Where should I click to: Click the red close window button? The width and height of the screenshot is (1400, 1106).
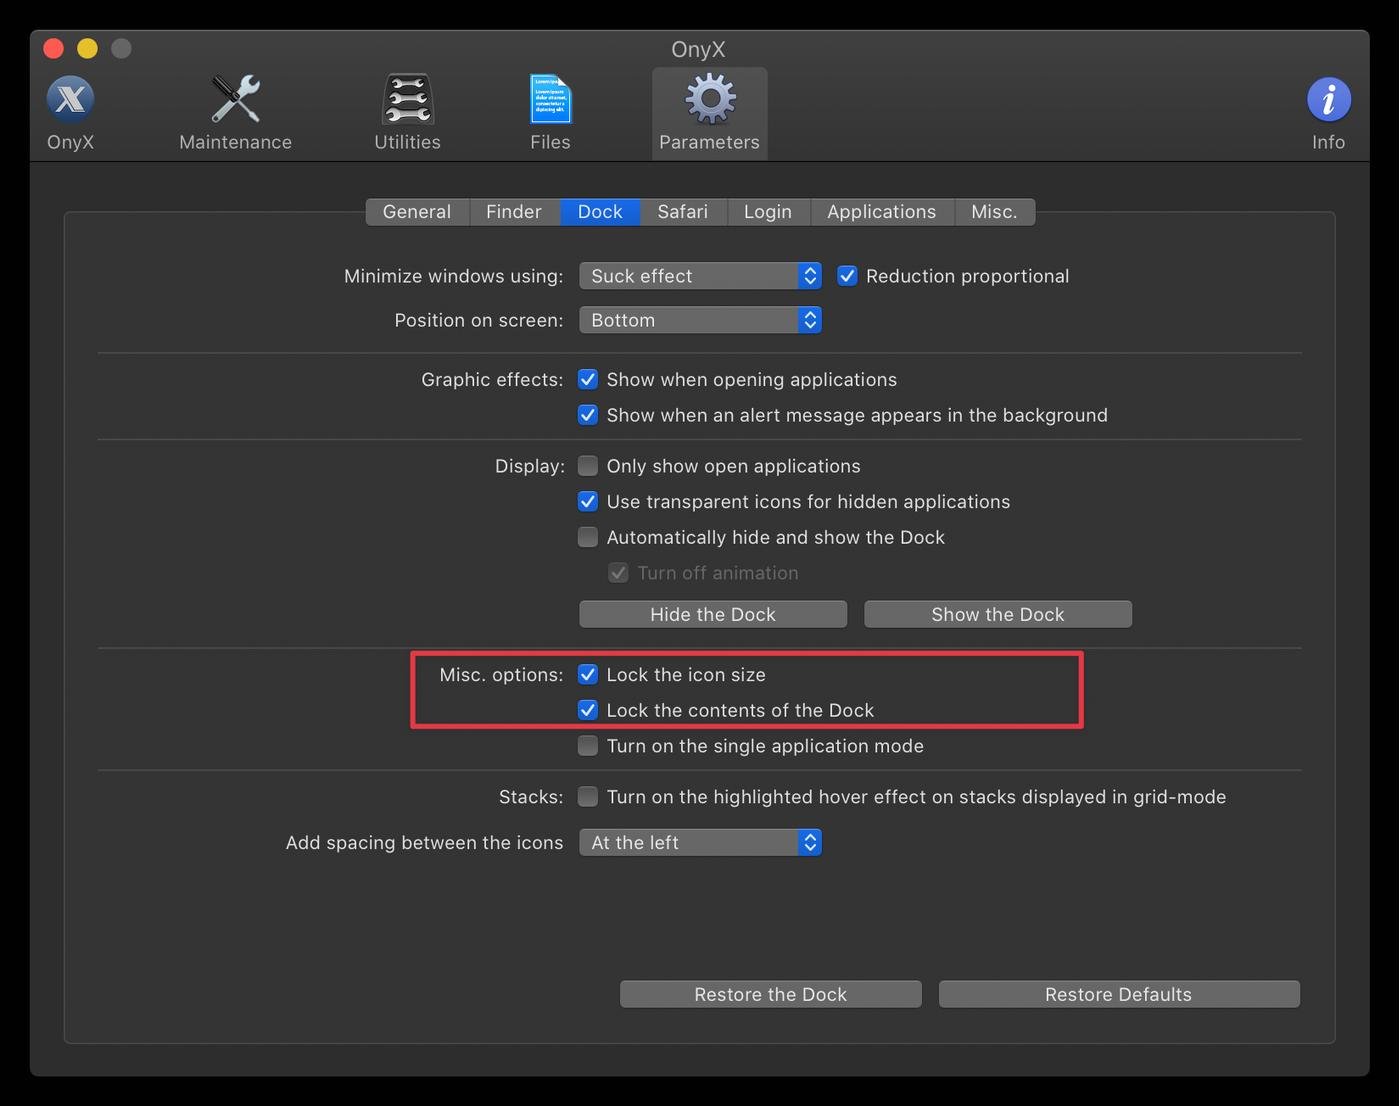(54, 48)
